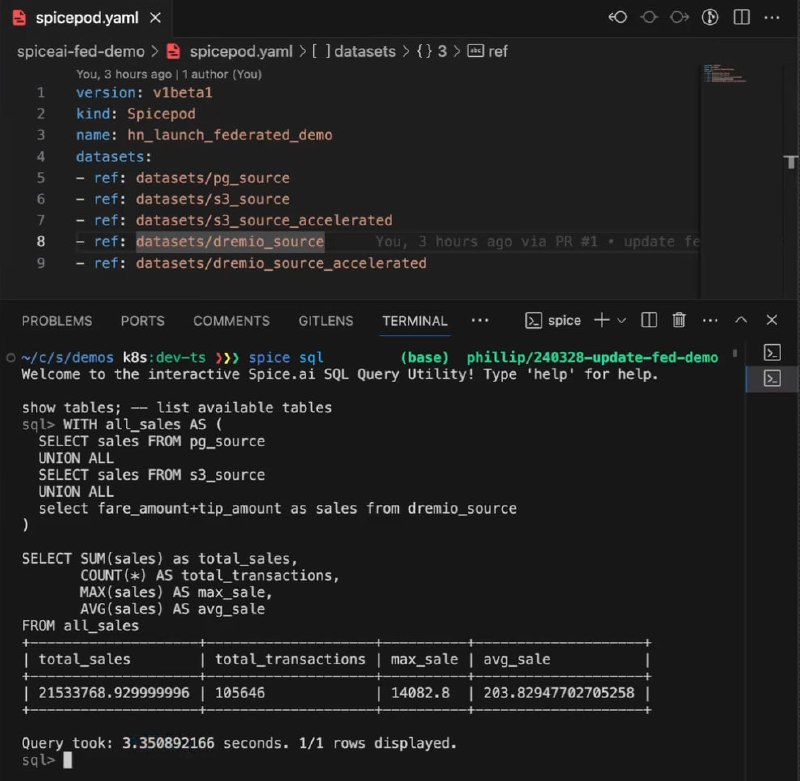The width and height of the screenshot is (800, 781).
Task: Click inline blame annotation on line 8
Action: click(x=537, y=241)
